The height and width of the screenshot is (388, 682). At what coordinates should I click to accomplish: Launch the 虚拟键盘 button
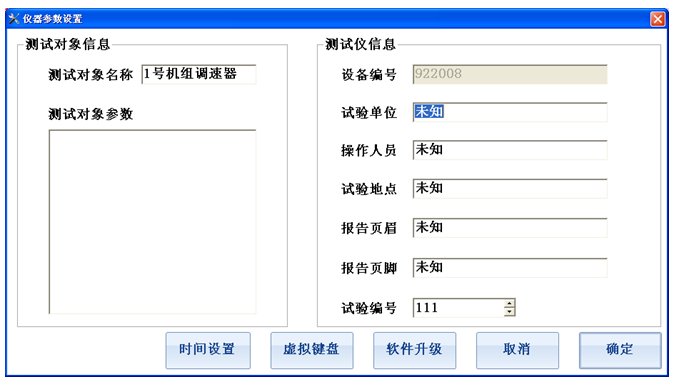[311, 350]
